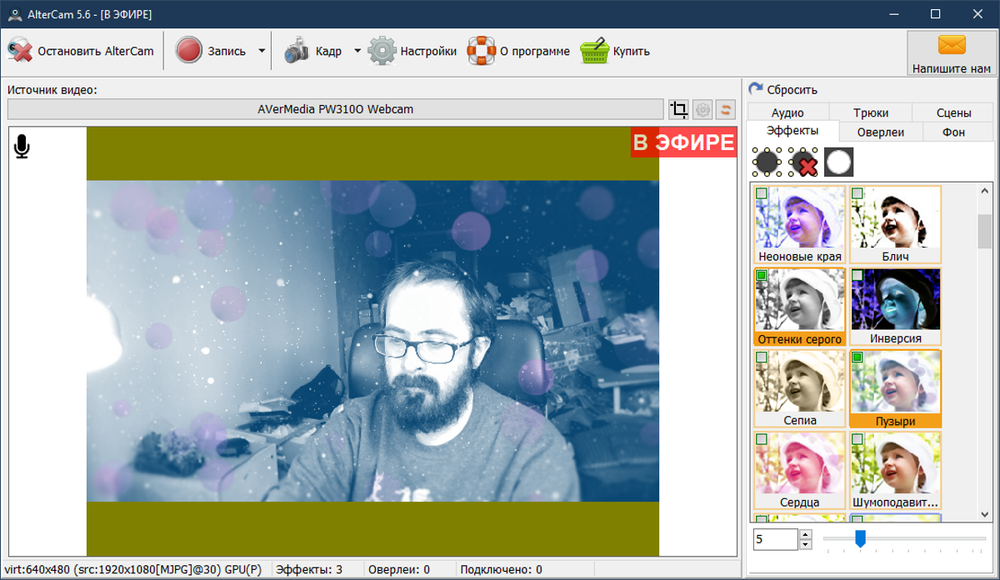The height and width of the screenshot is (580, 1000).
Task: Click the white circle mask icon
Action: [x=839, y=162]
